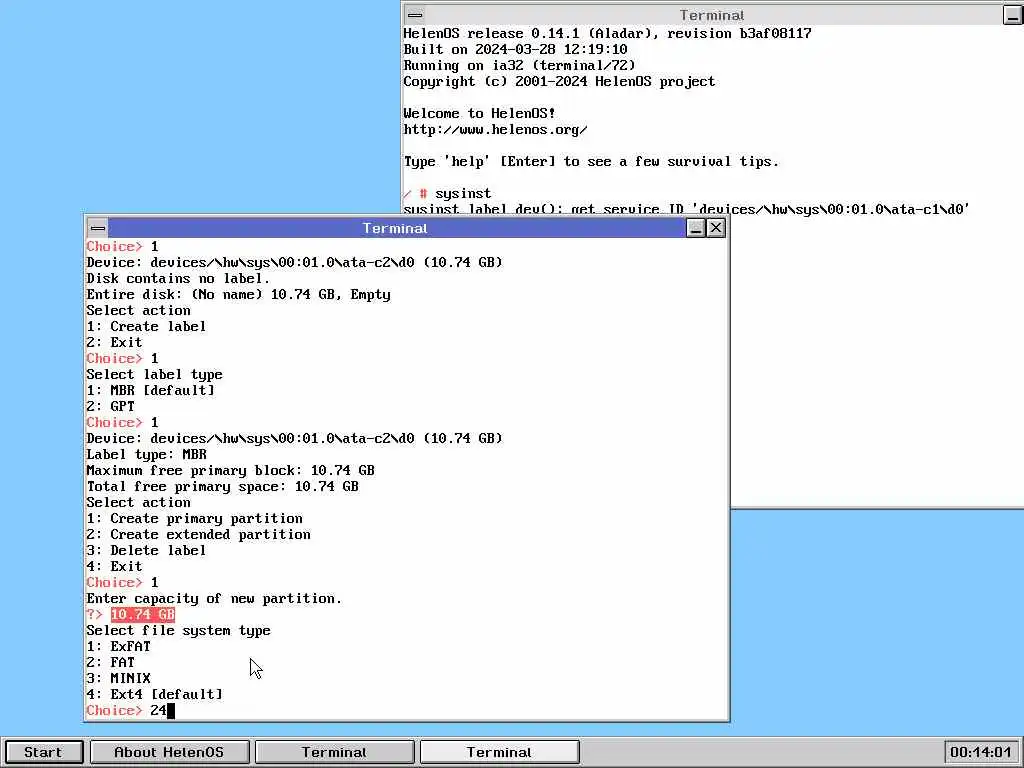This screenshot has height=768, width=1024.
Task: Click '1: MBR [default]' line
Action: point(150,391)
